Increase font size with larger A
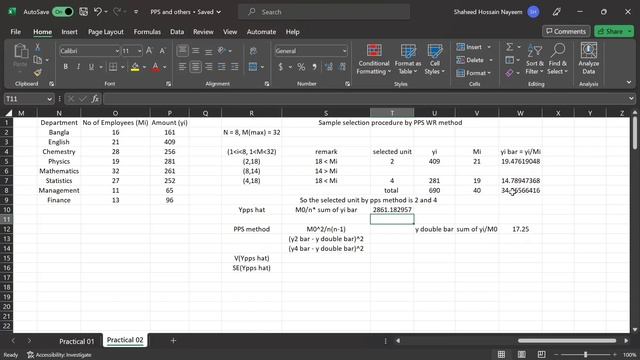The width and height of the screenshot is (640, 360). (x=149, y=51)
